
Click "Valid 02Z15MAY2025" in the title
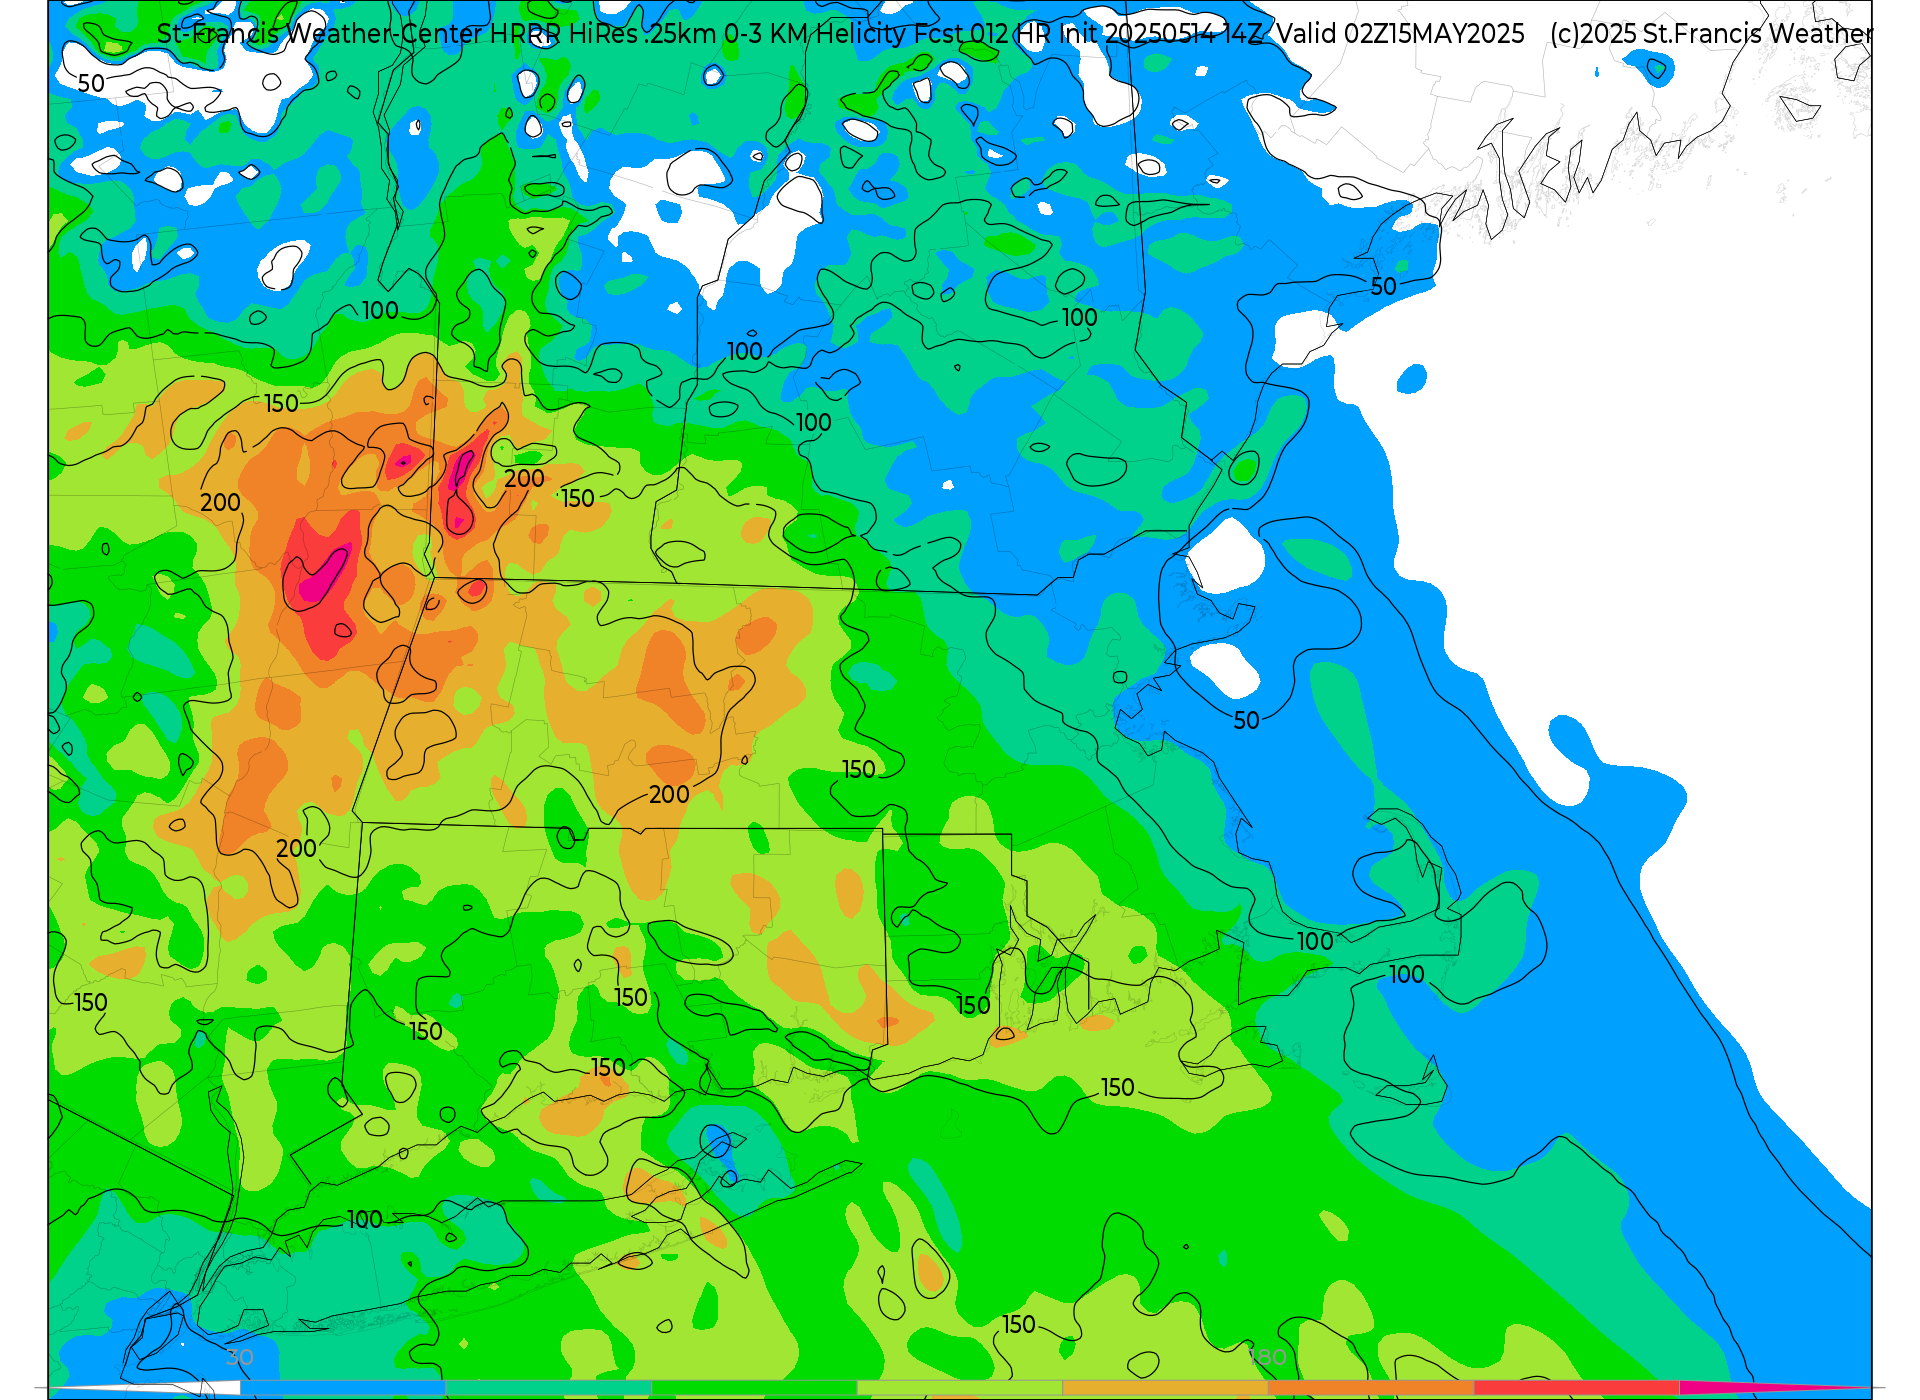[x=1400, y=34]
